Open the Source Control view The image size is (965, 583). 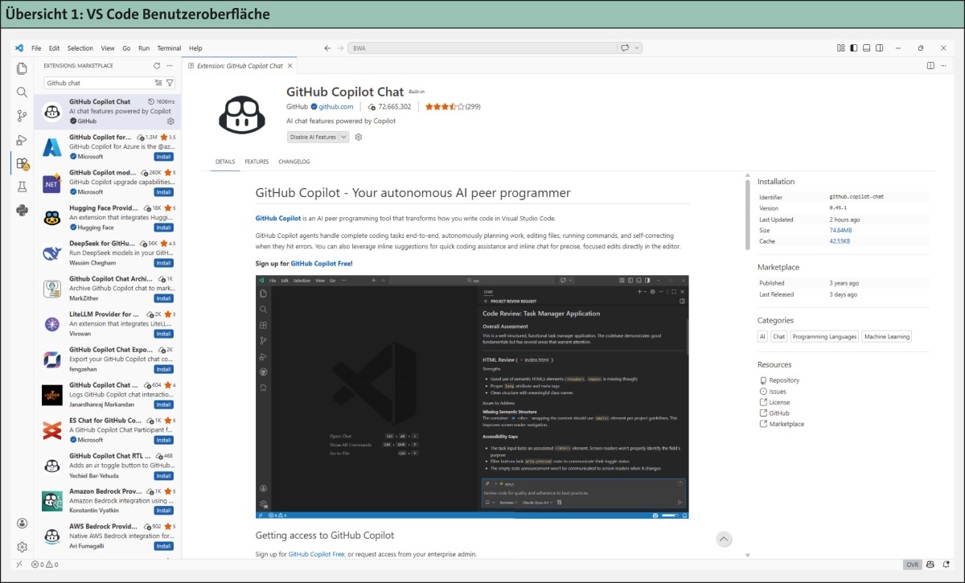pyautogui.click(x=22, y=116)
